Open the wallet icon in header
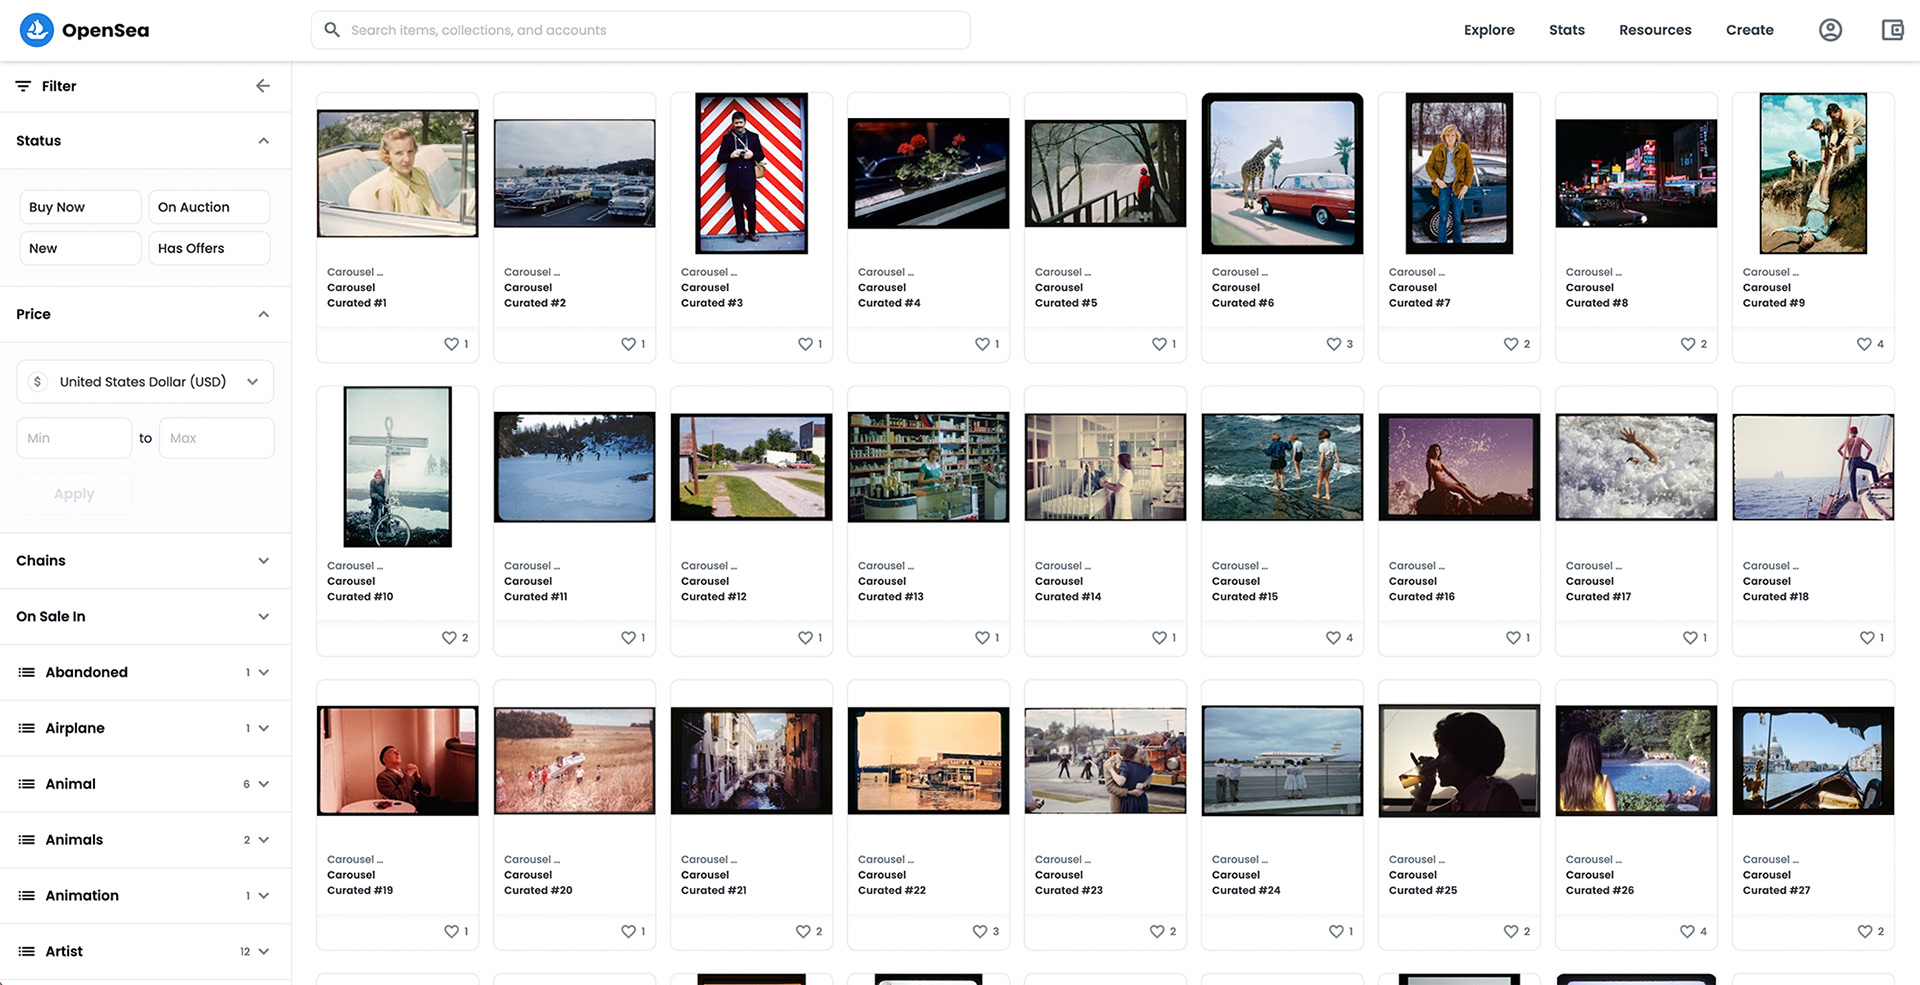The image size is (1920, 985). point(1892,30)
